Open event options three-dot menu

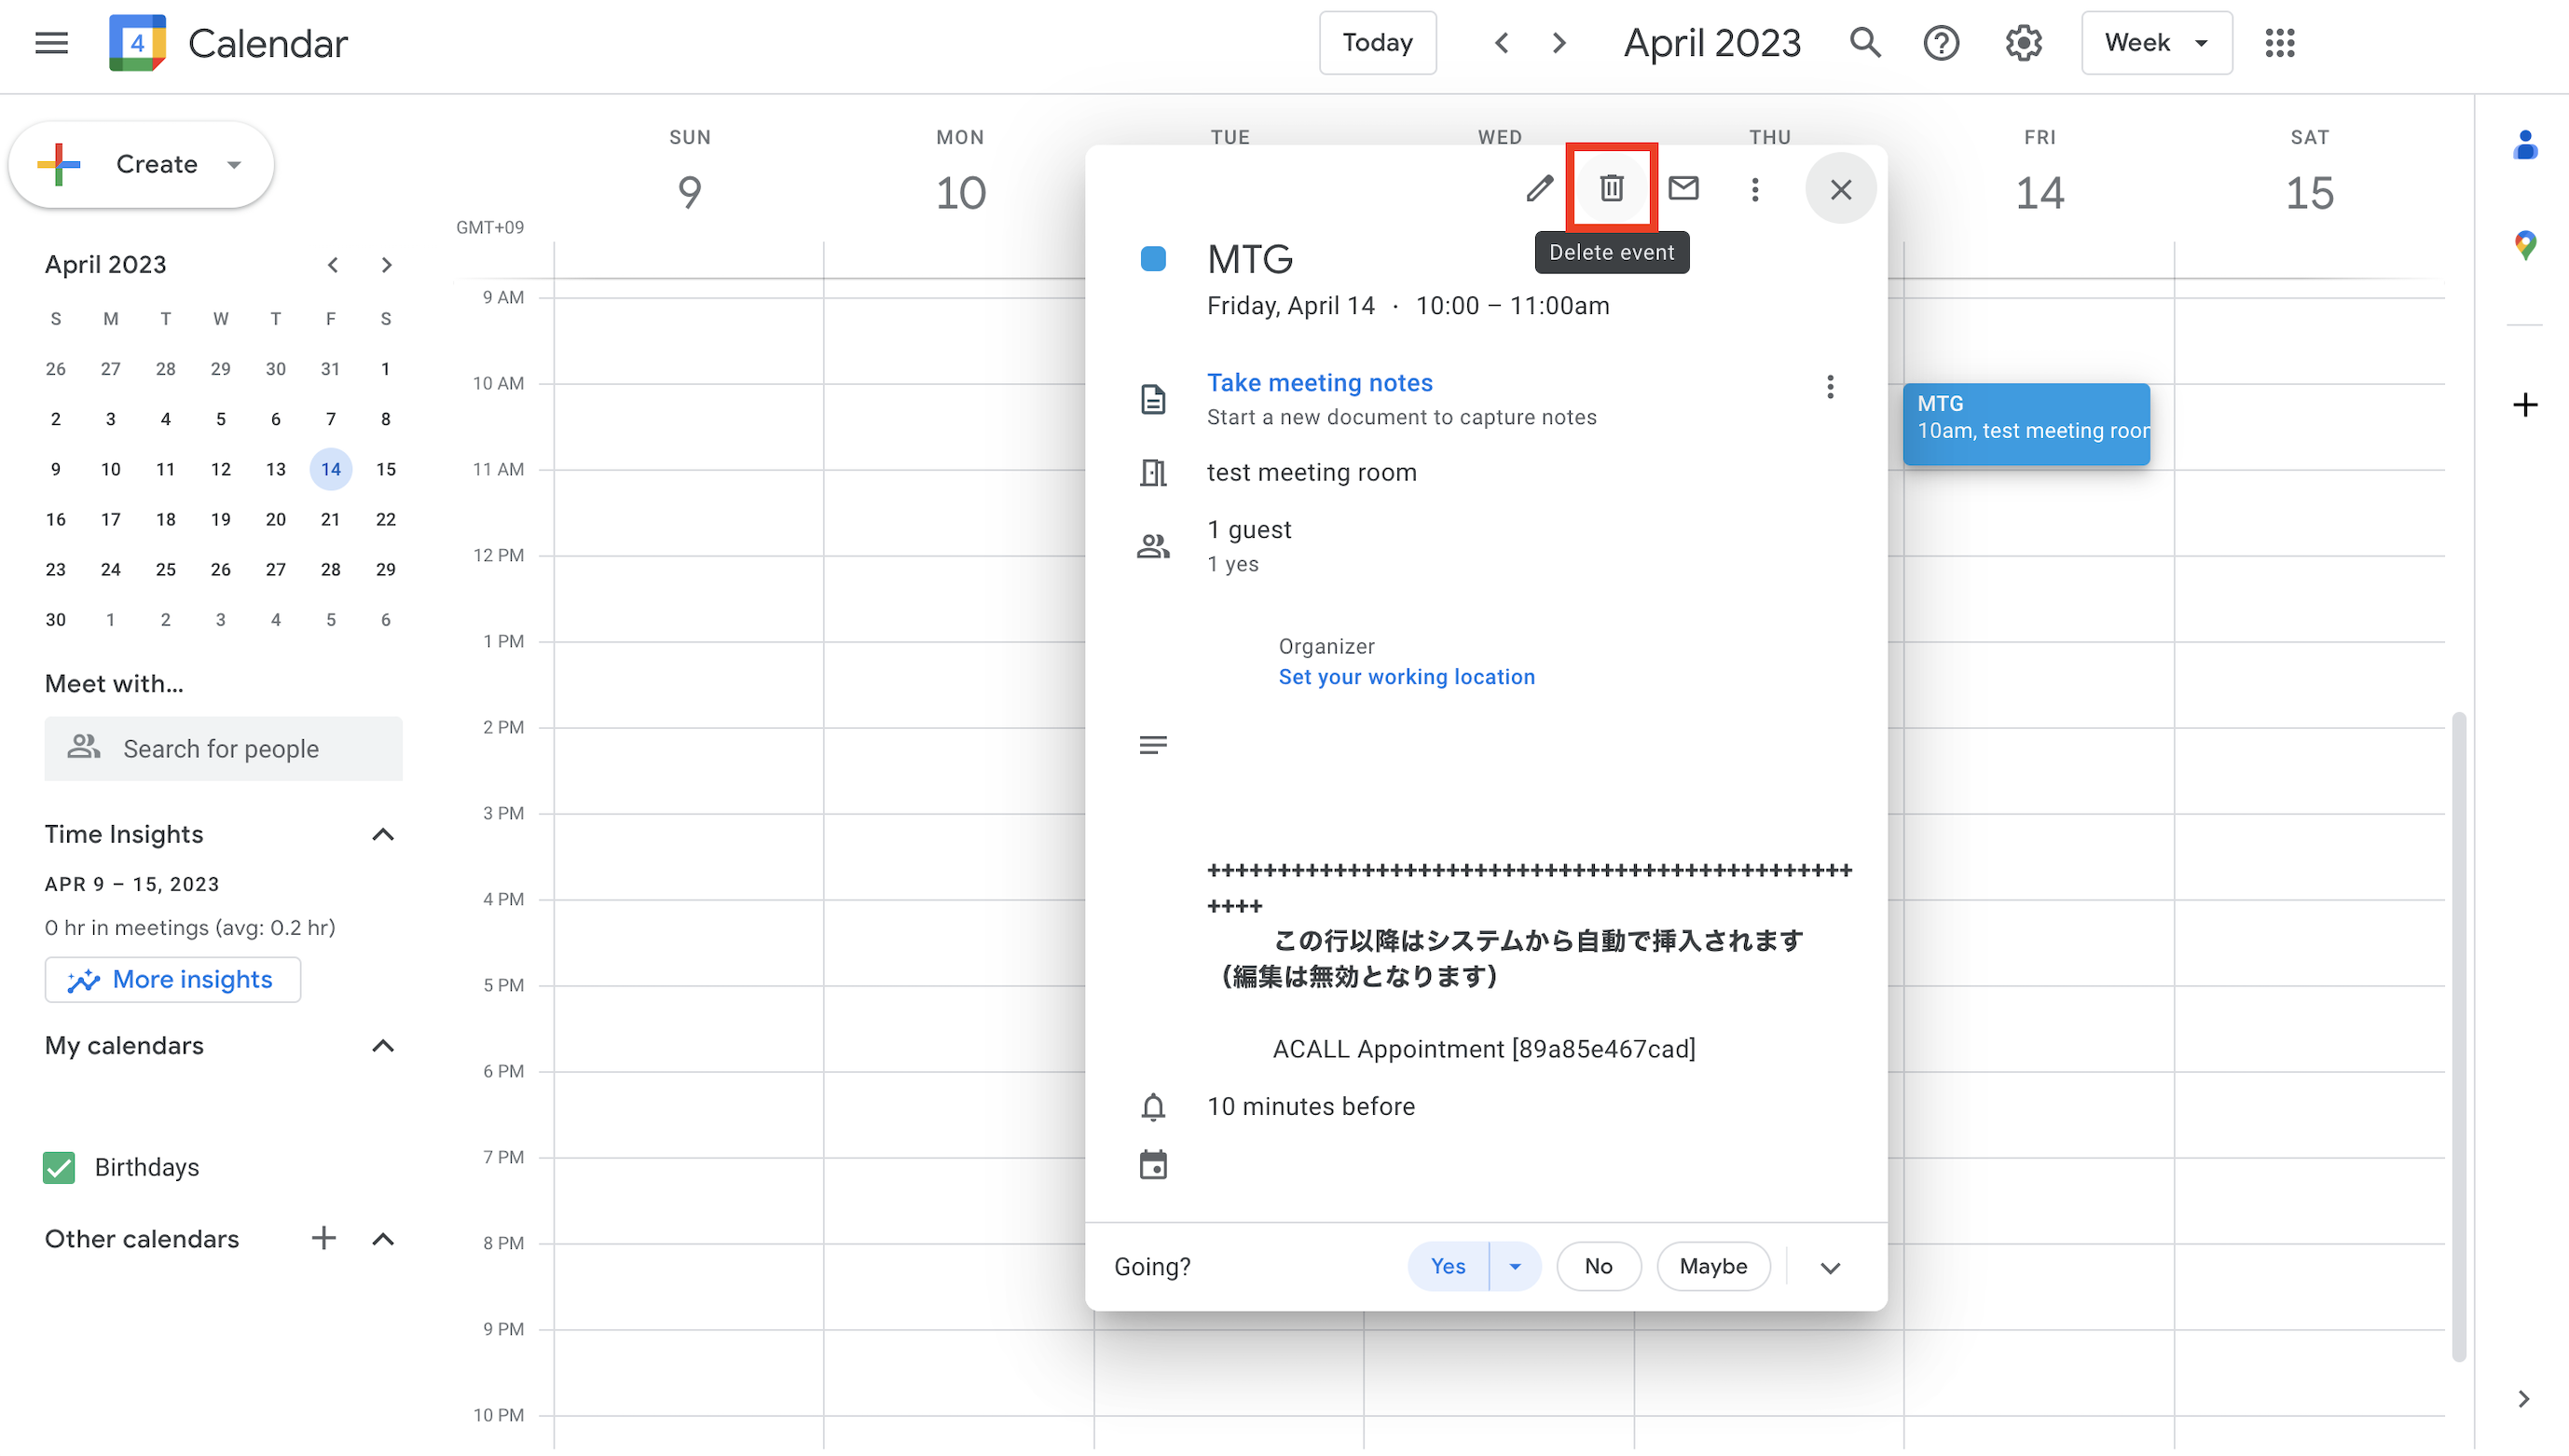pyautogui.click(x=1755, y=189)
